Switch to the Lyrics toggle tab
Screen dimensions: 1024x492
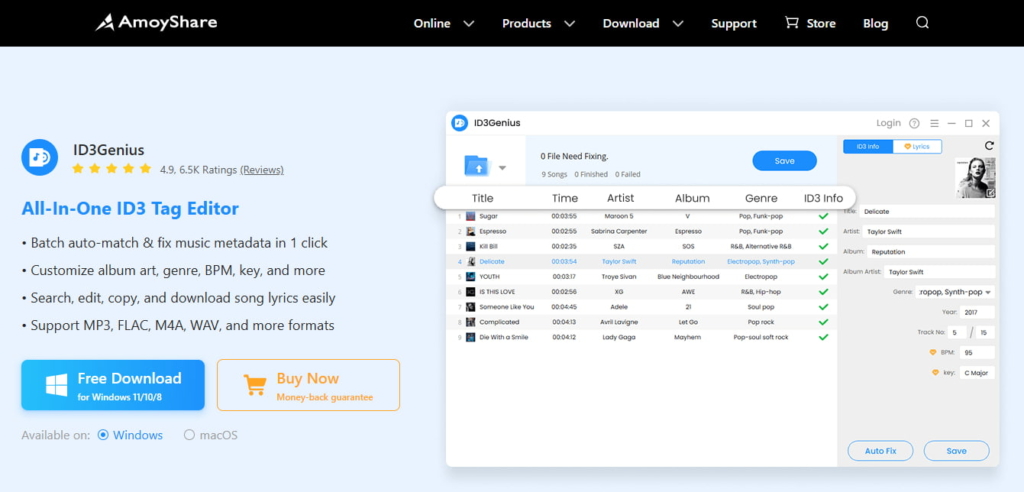click(917, 146)
